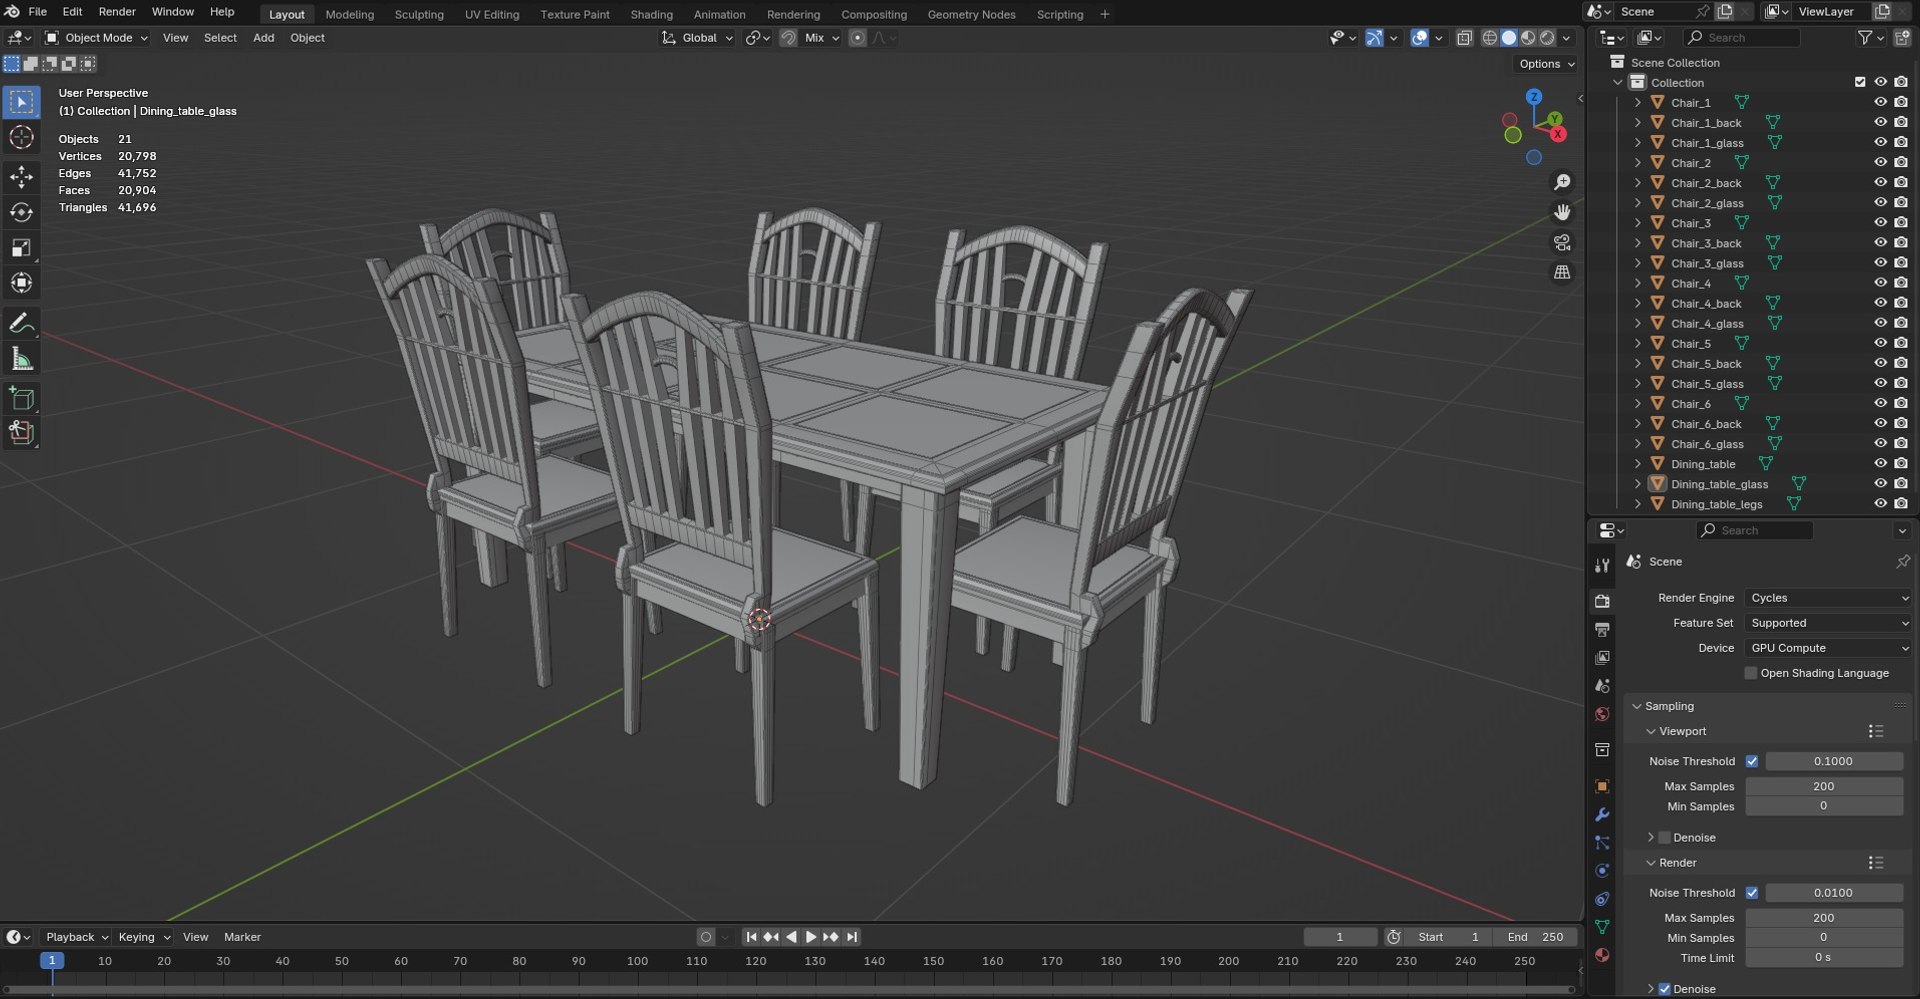The image size is (1920, 999).
Task: Open the Output properties tab
Action: 1602,629
